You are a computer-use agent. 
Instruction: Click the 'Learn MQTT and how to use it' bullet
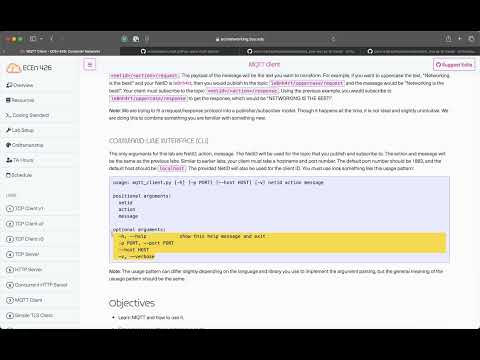coord(151,318)
